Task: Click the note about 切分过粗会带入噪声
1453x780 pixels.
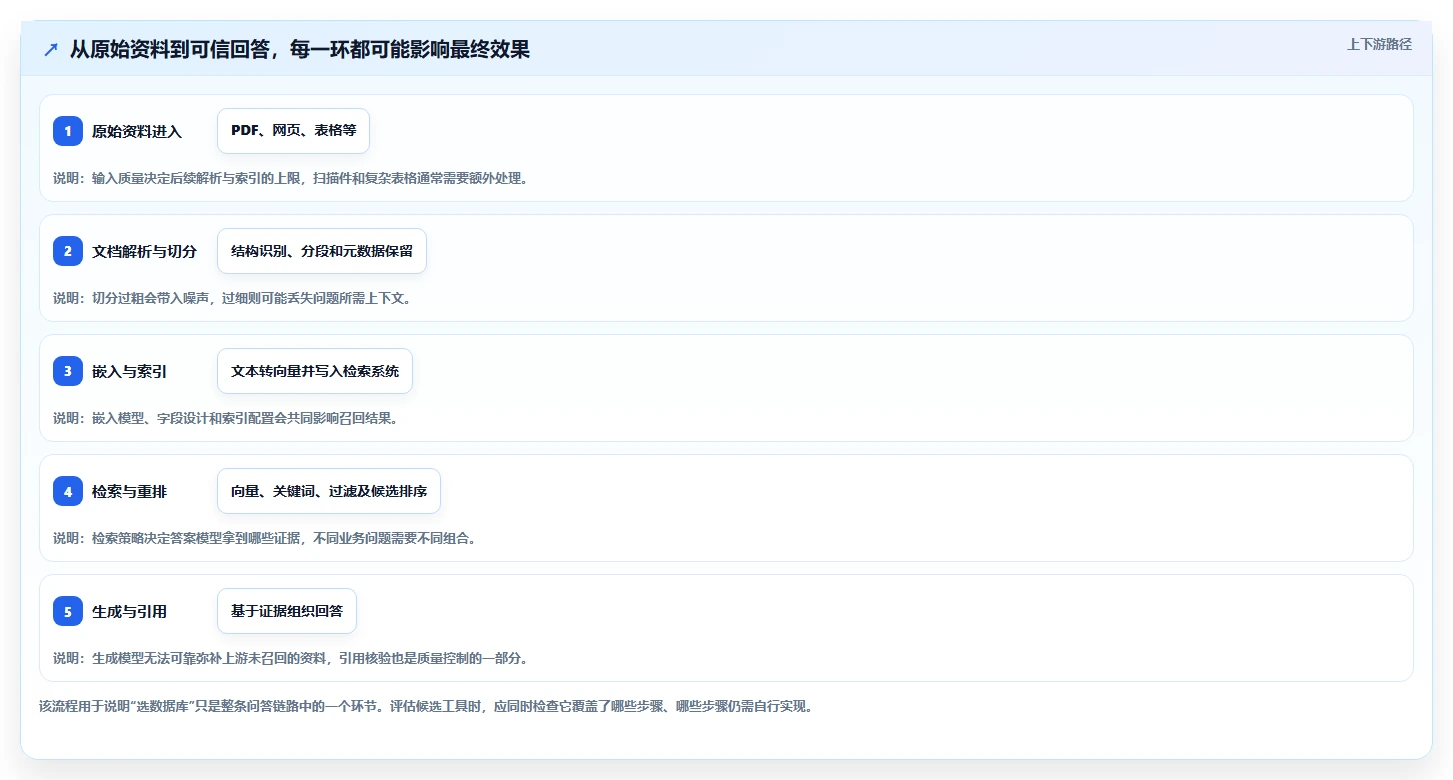Action: click(x=232, y=298)
